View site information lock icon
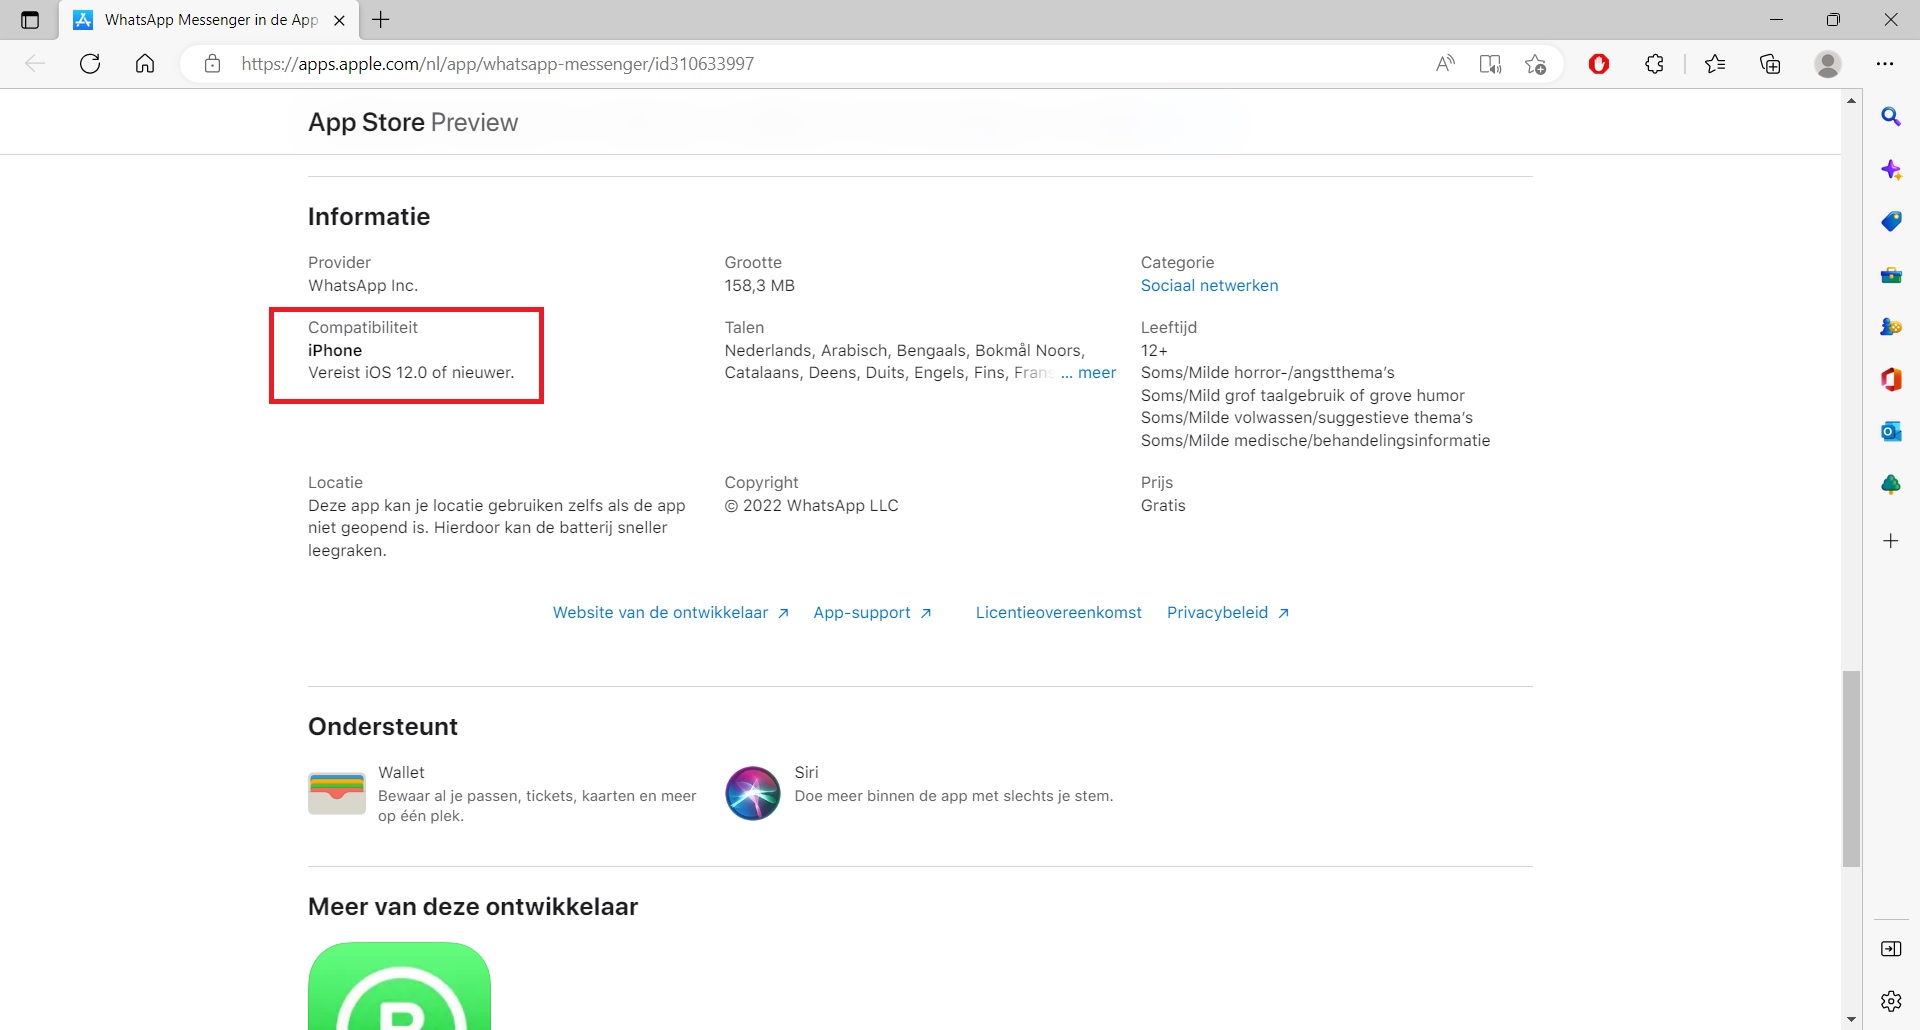Screen dimensions: 1920x1030 (x=212, y=64)
